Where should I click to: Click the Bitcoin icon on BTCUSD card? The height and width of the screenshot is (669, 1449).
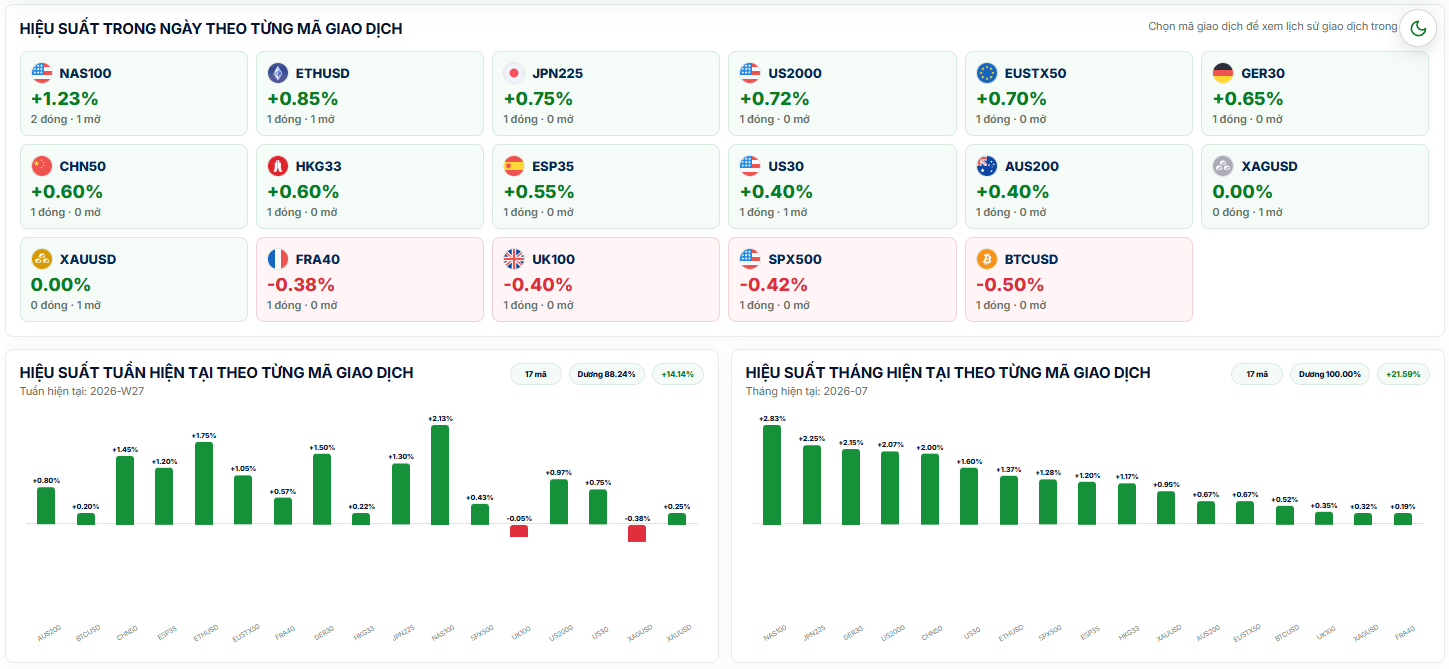point(987,259)
